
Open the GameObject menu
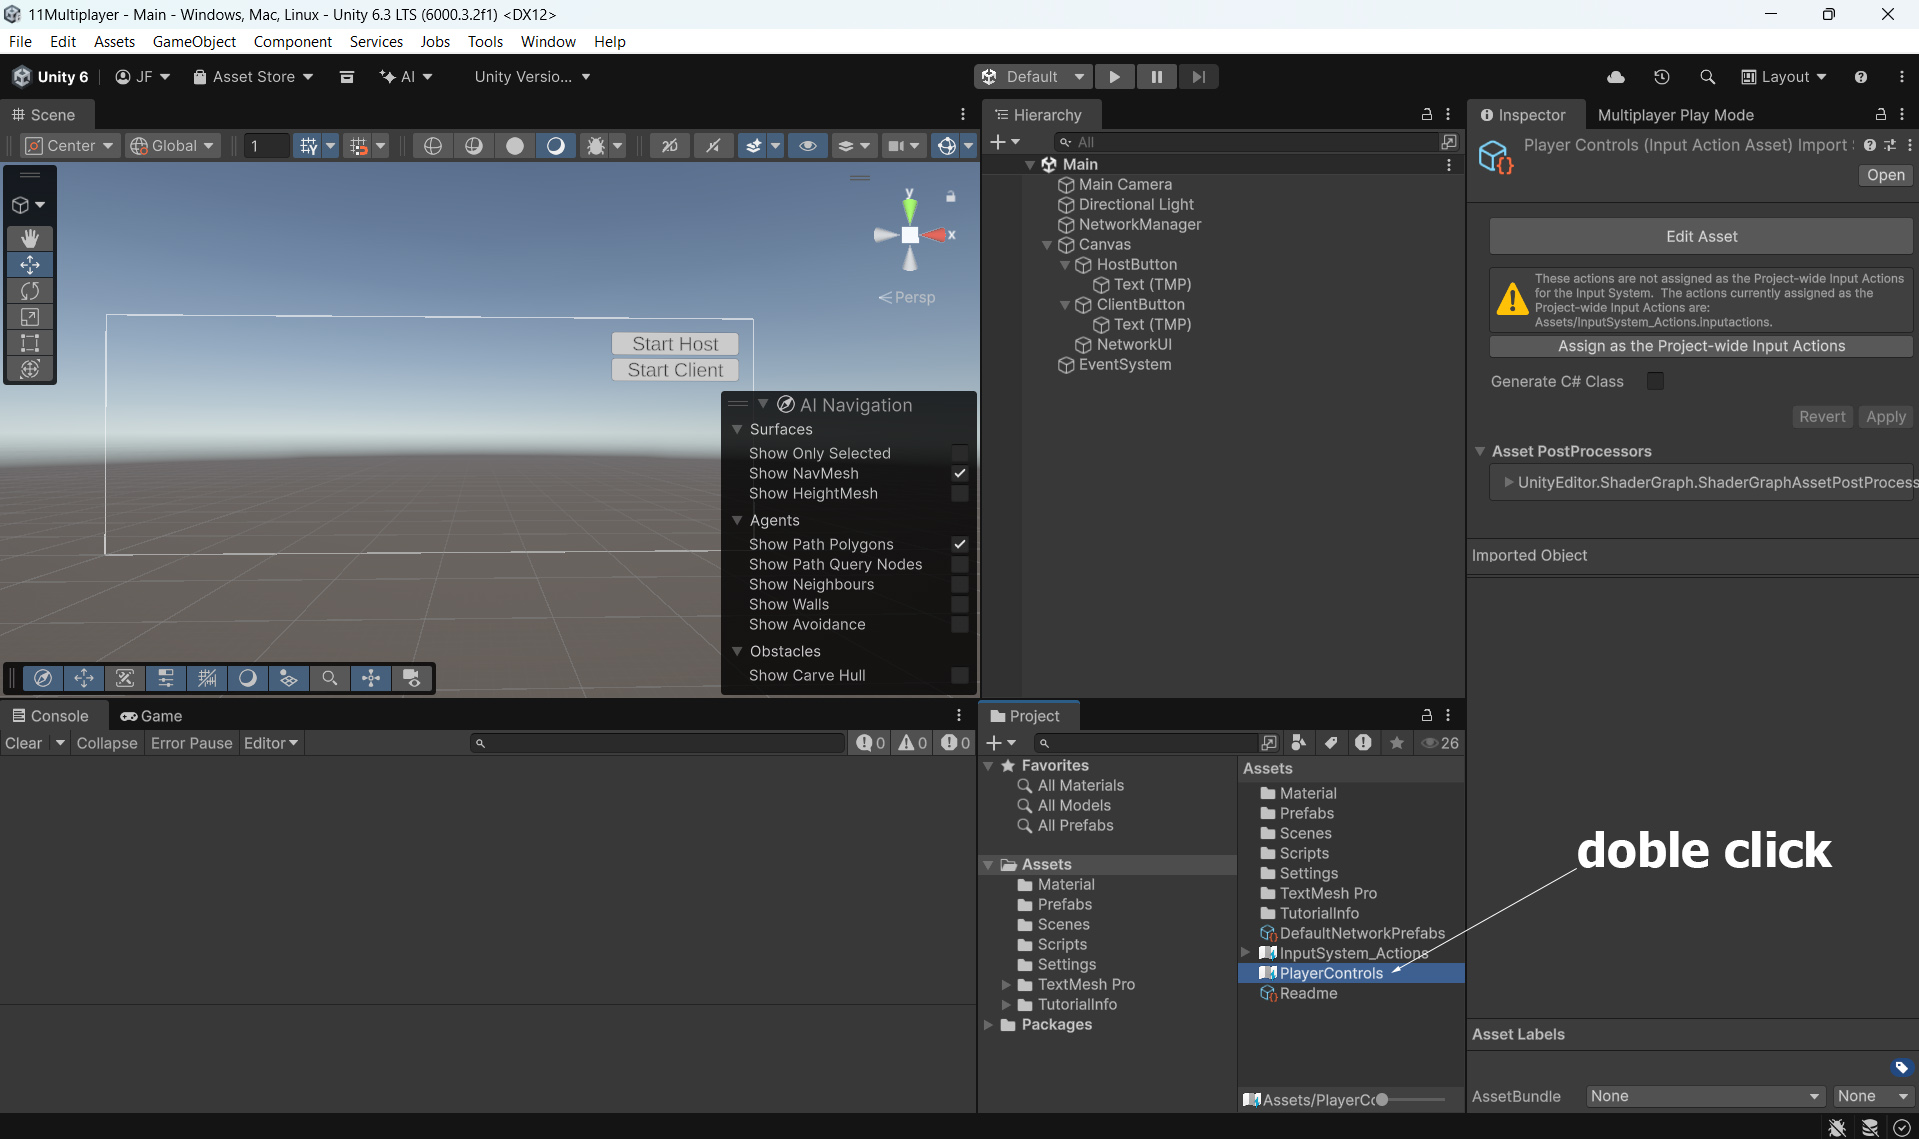194,41
